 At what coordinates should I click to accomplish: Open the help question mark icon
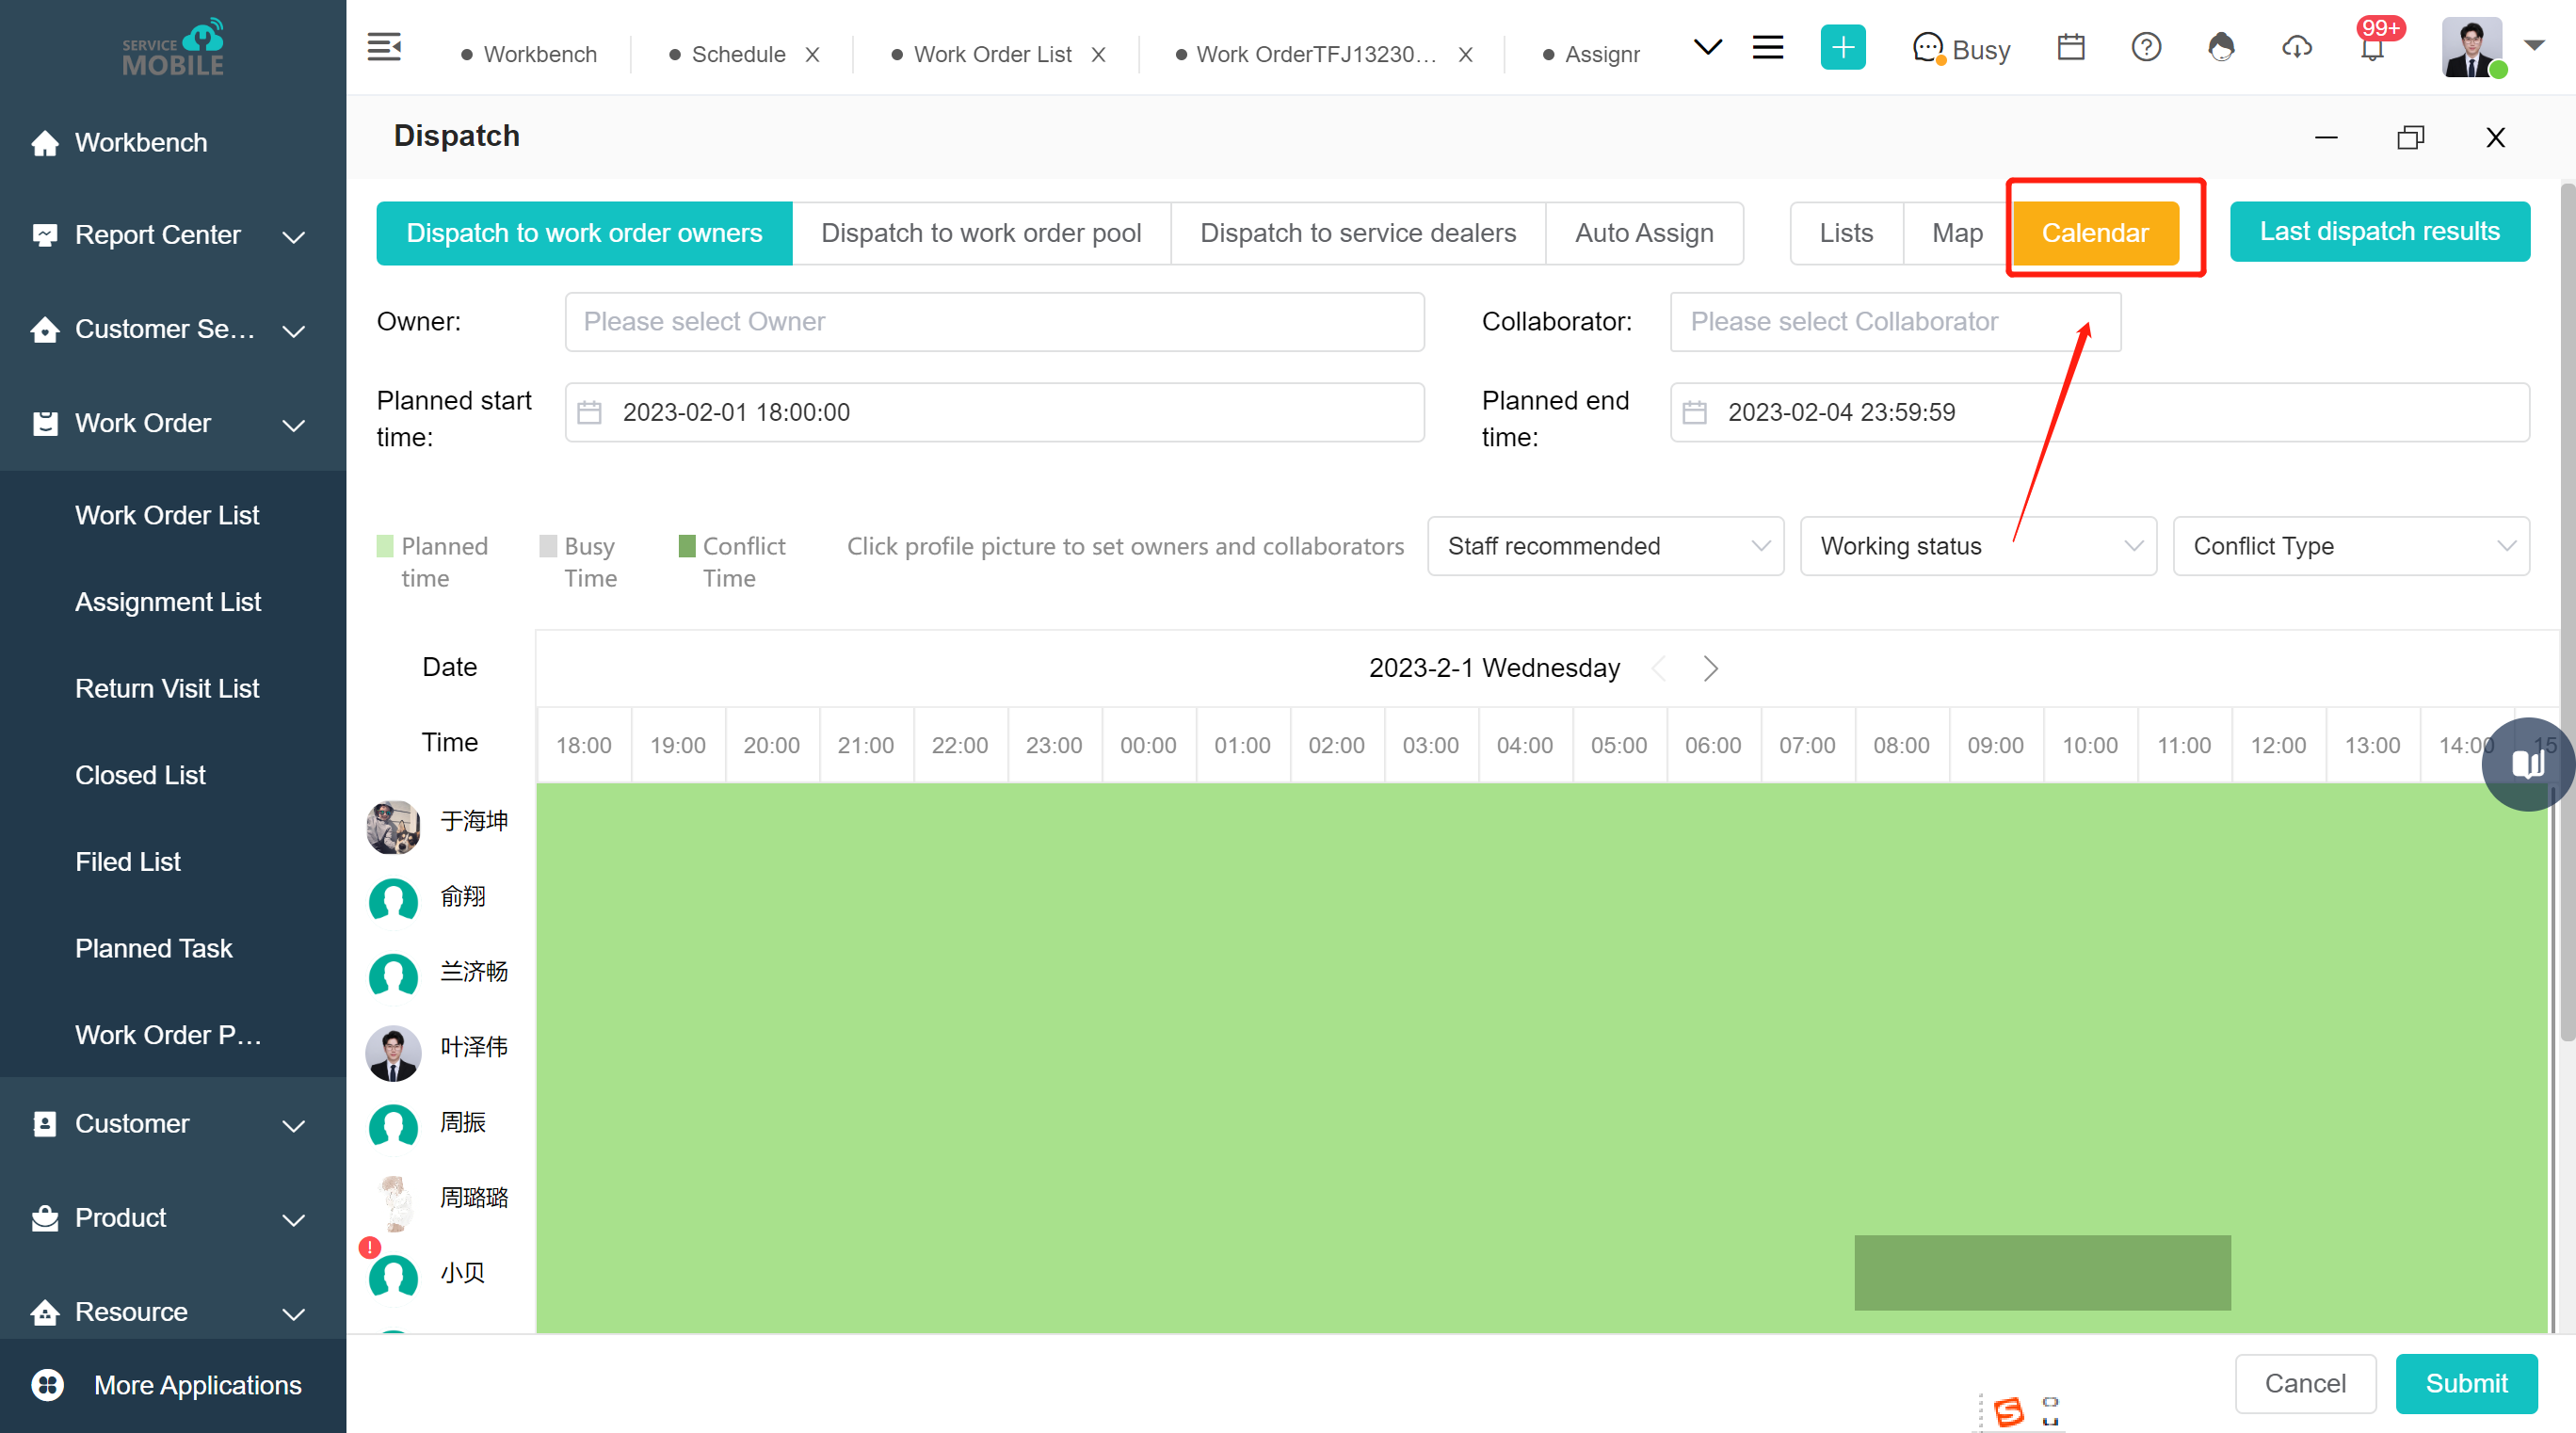(x=2146, y=47)
